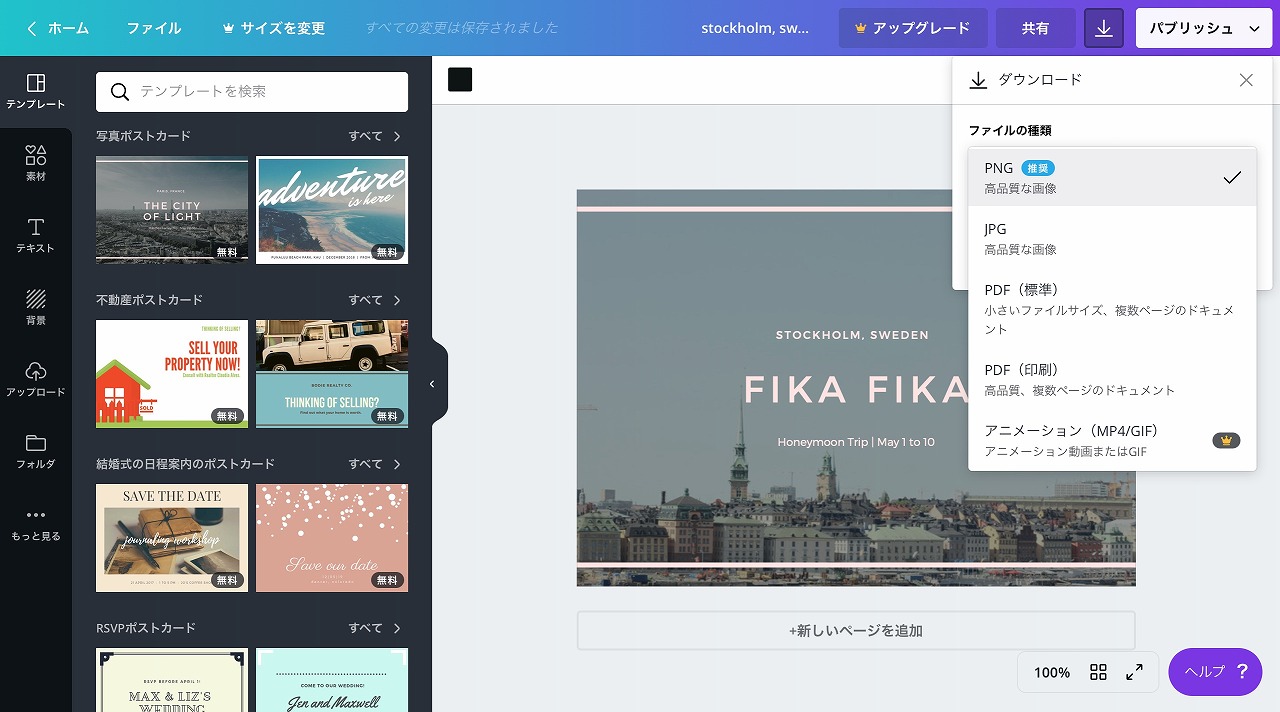Screen dimensions: 1280x712
Task: Click the アップグレード button
Action: click(x=913, y=28)
